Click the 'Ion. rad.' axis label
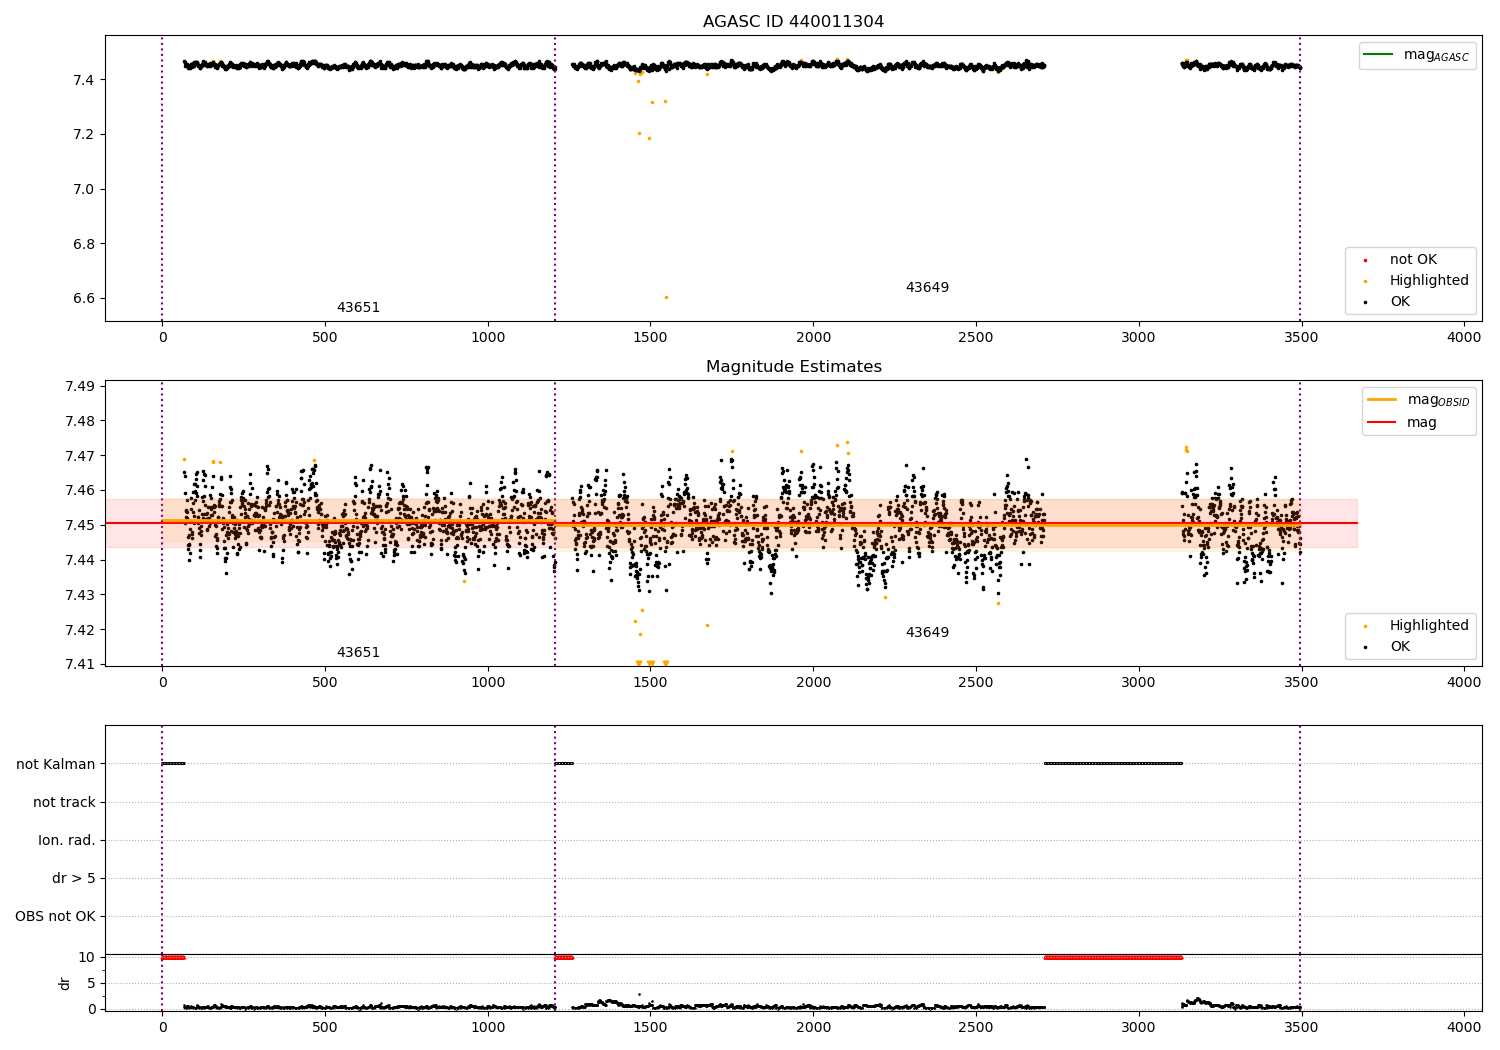The image size is (1500, 1050). [x=67, y=840]
